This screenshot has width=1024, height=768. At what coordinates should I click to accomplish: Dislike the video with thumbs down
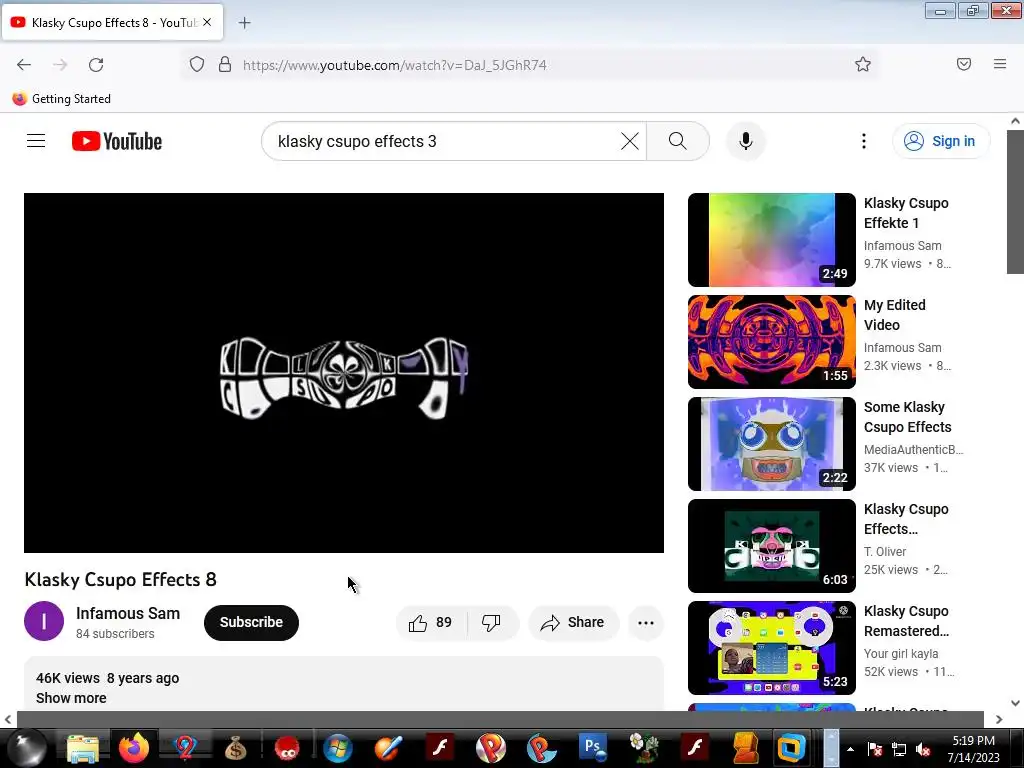tap(492, 622)
